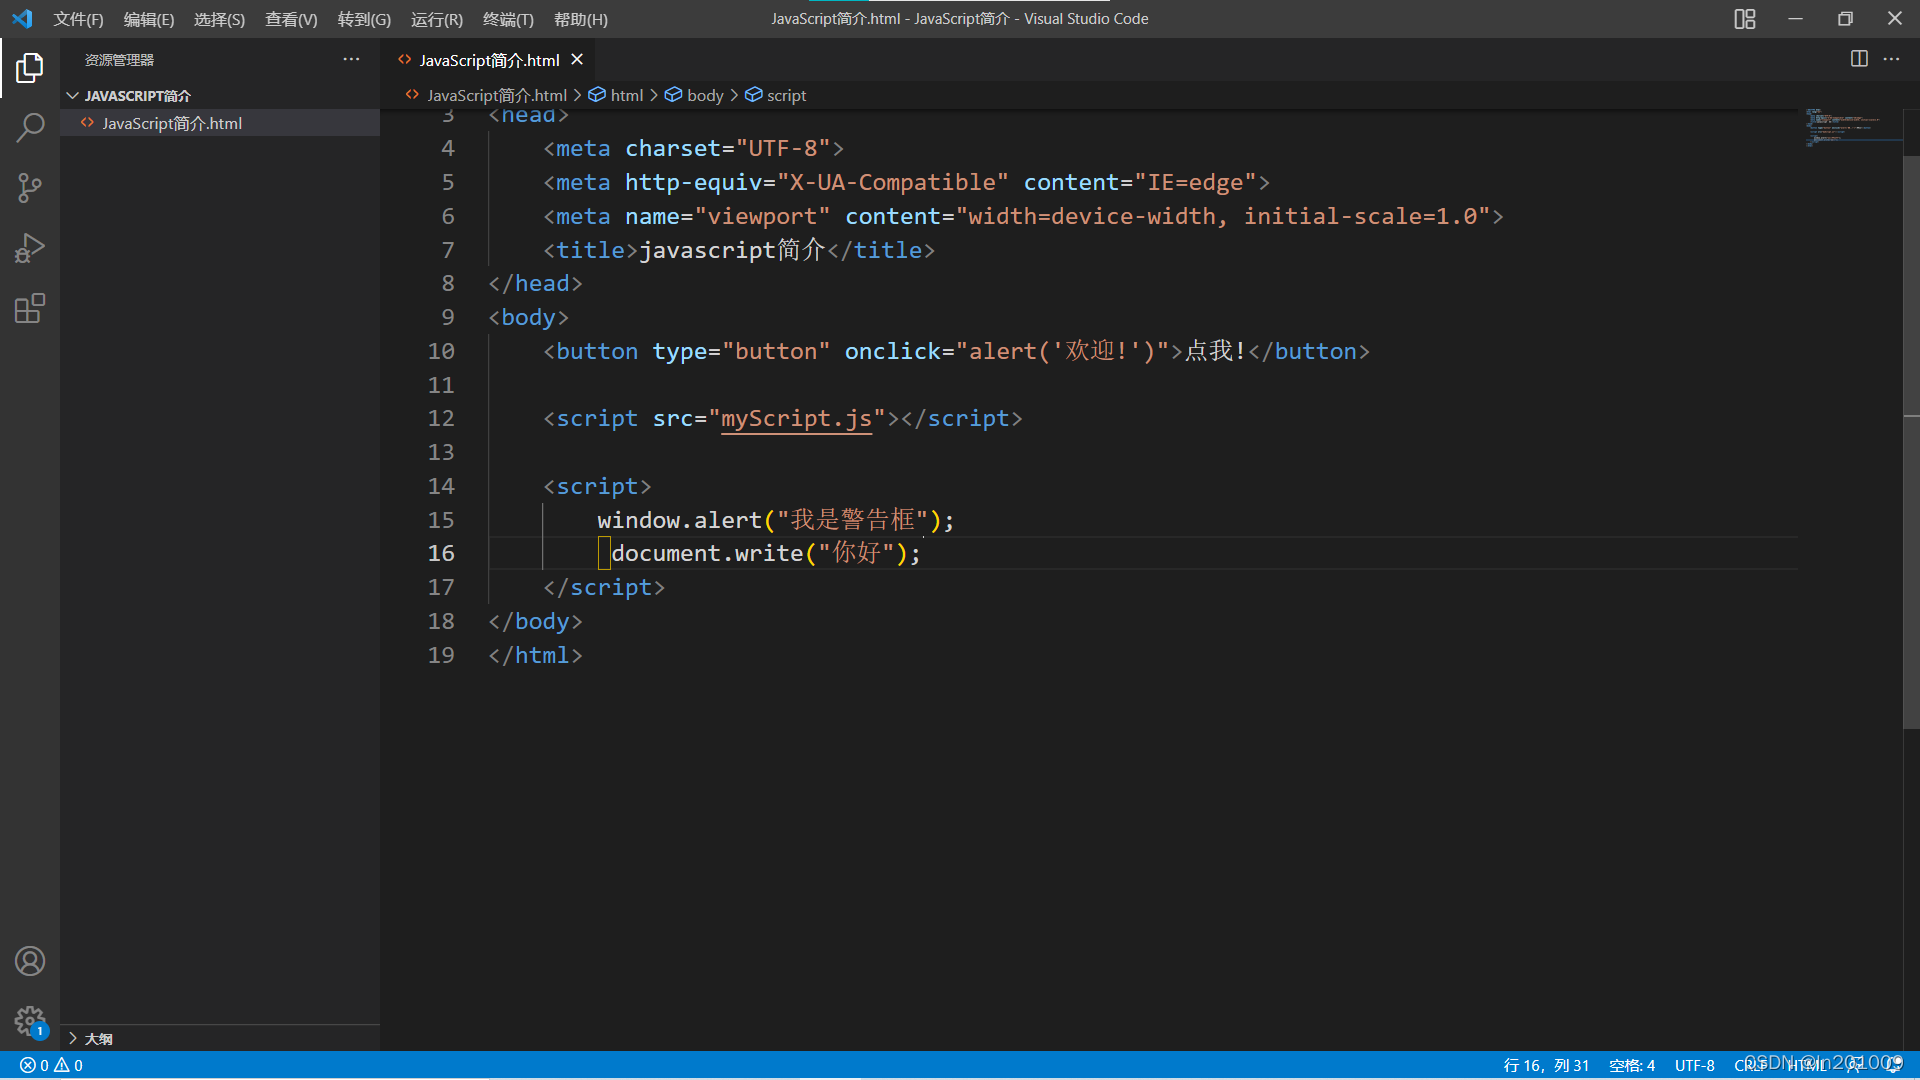
Task: Open the Manage settings gear icon
Action: pos(30,1021)
